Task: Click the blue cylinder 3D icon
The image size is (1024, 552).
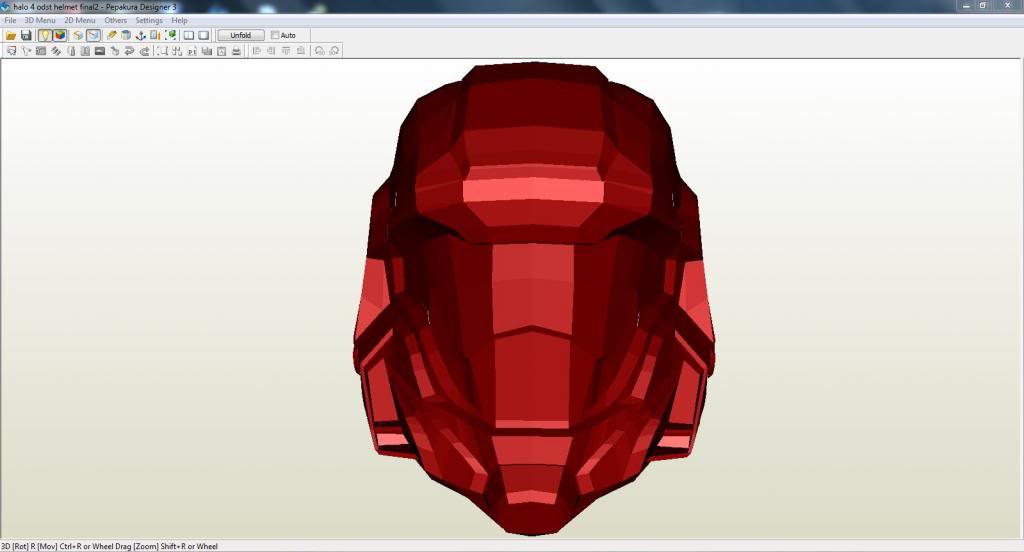Action: coord(126,35)
